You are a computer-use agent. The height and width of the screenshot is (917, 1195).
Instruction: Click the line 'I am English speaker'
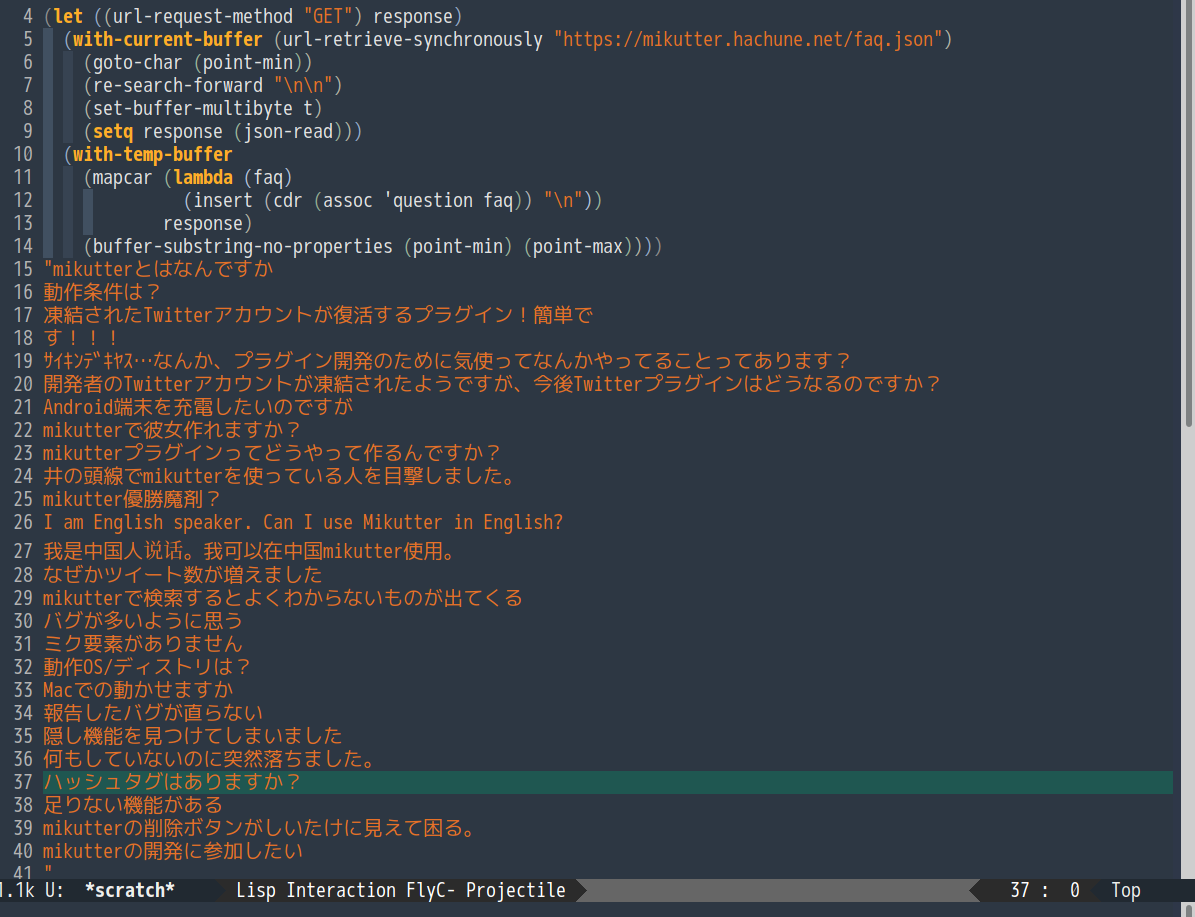click(303, 523)
